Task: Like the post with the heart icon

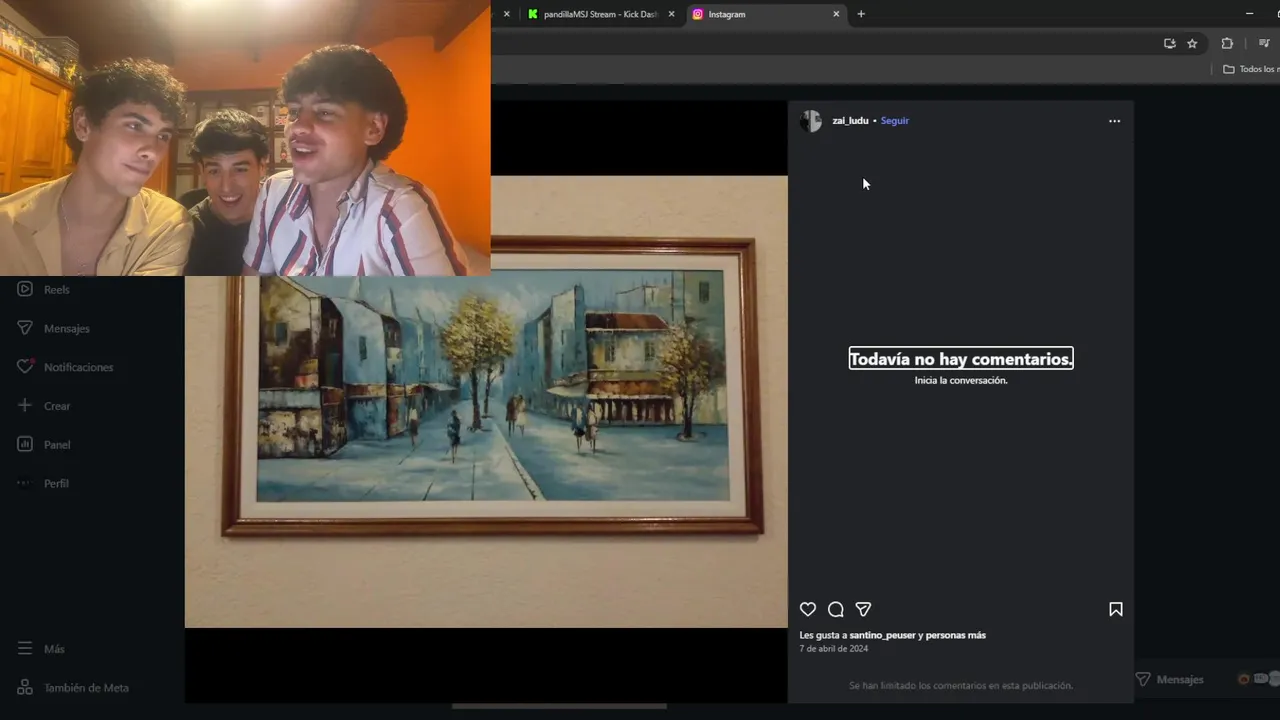Action: coord(808,609)
